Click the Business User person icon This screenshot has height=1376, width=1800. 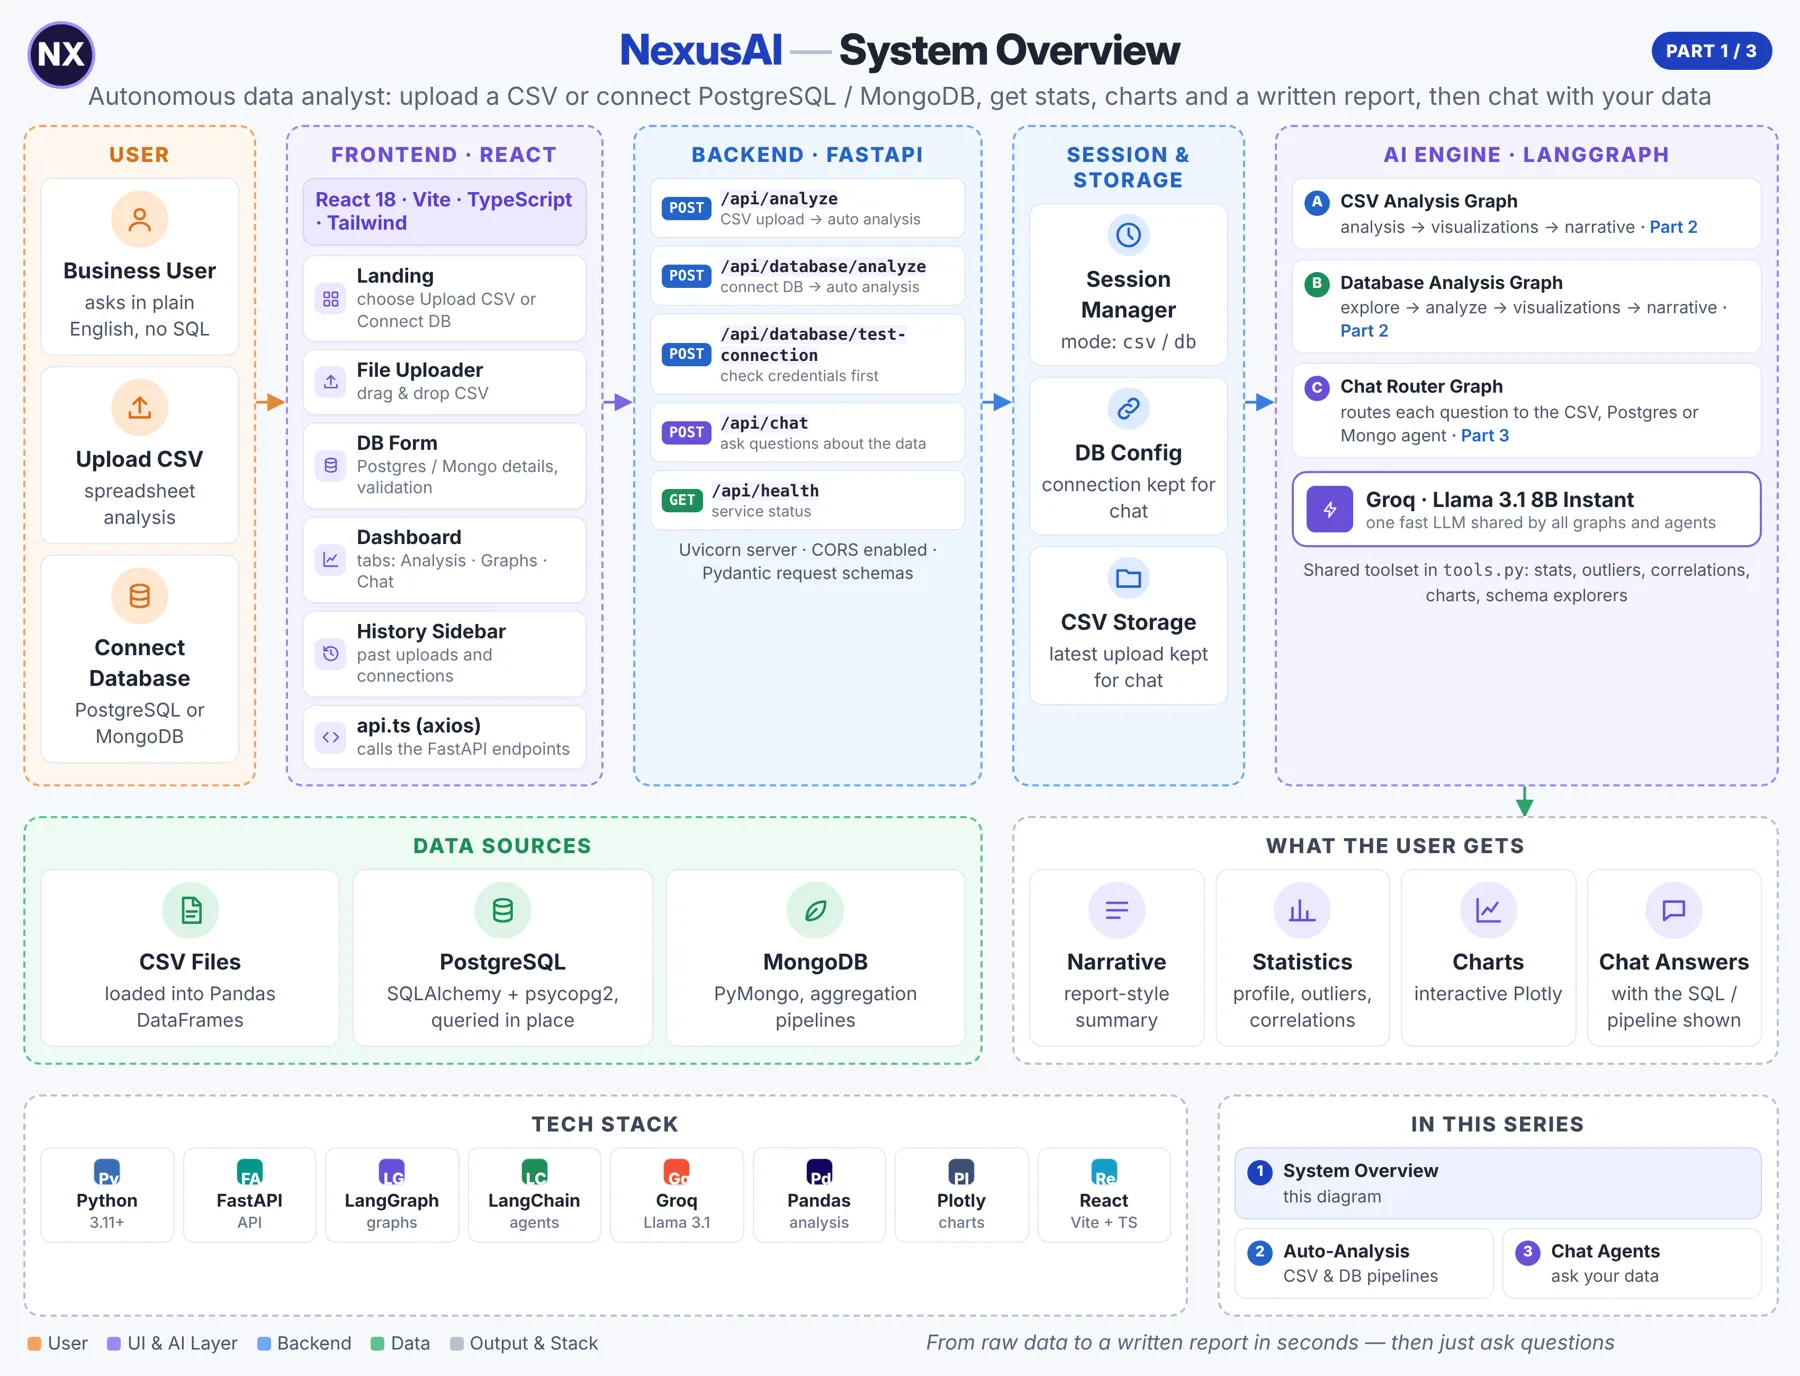(x=140, y=219)
